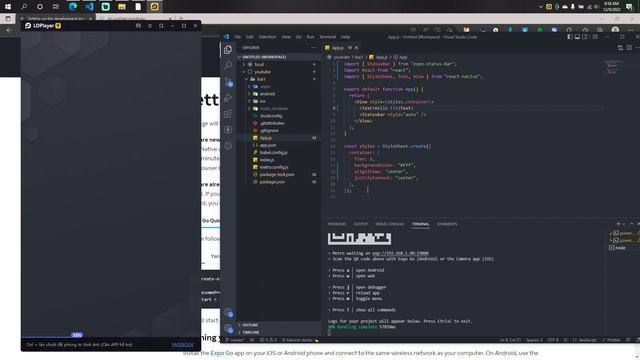Click UTF-8 encoding in status bar
Viewport: 640px width, 360px height.
click(553, 340)
